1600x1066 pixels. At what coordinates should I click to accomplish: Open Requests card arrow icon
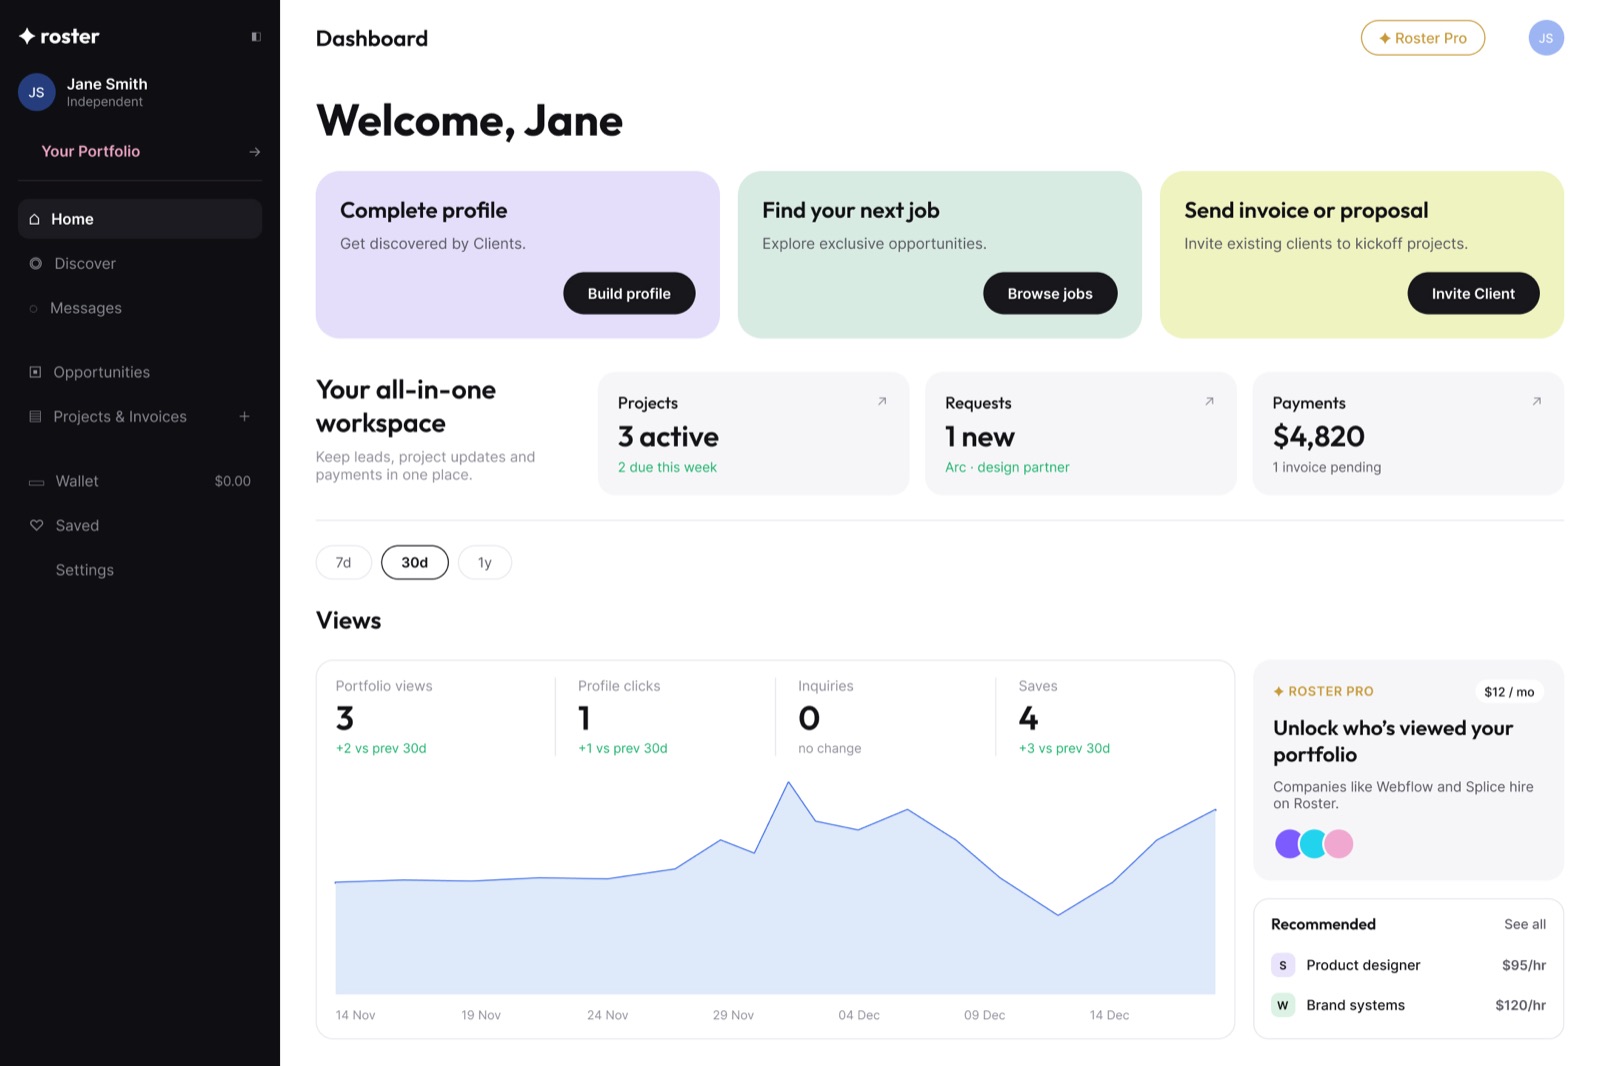(x=1209, y=401)
